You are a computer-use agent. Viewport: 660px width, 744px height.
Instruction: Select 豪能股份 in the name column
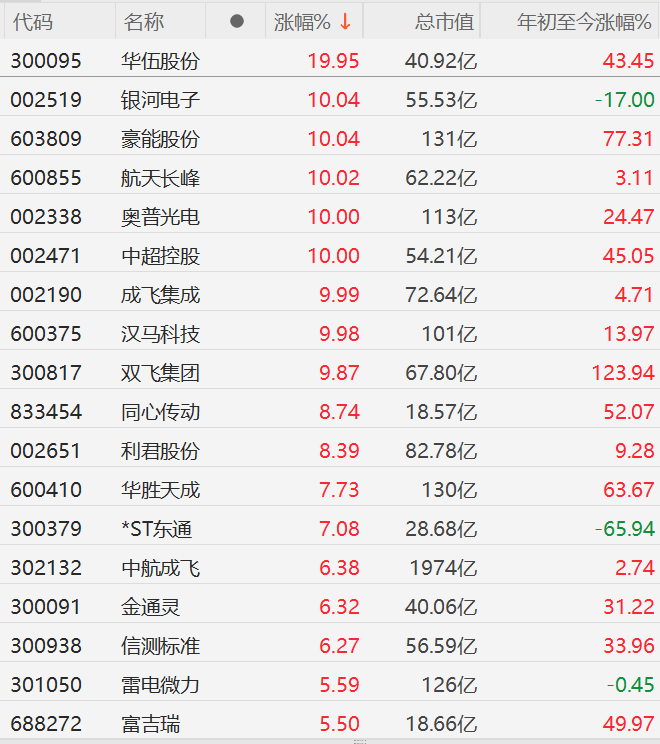[160, 139]
